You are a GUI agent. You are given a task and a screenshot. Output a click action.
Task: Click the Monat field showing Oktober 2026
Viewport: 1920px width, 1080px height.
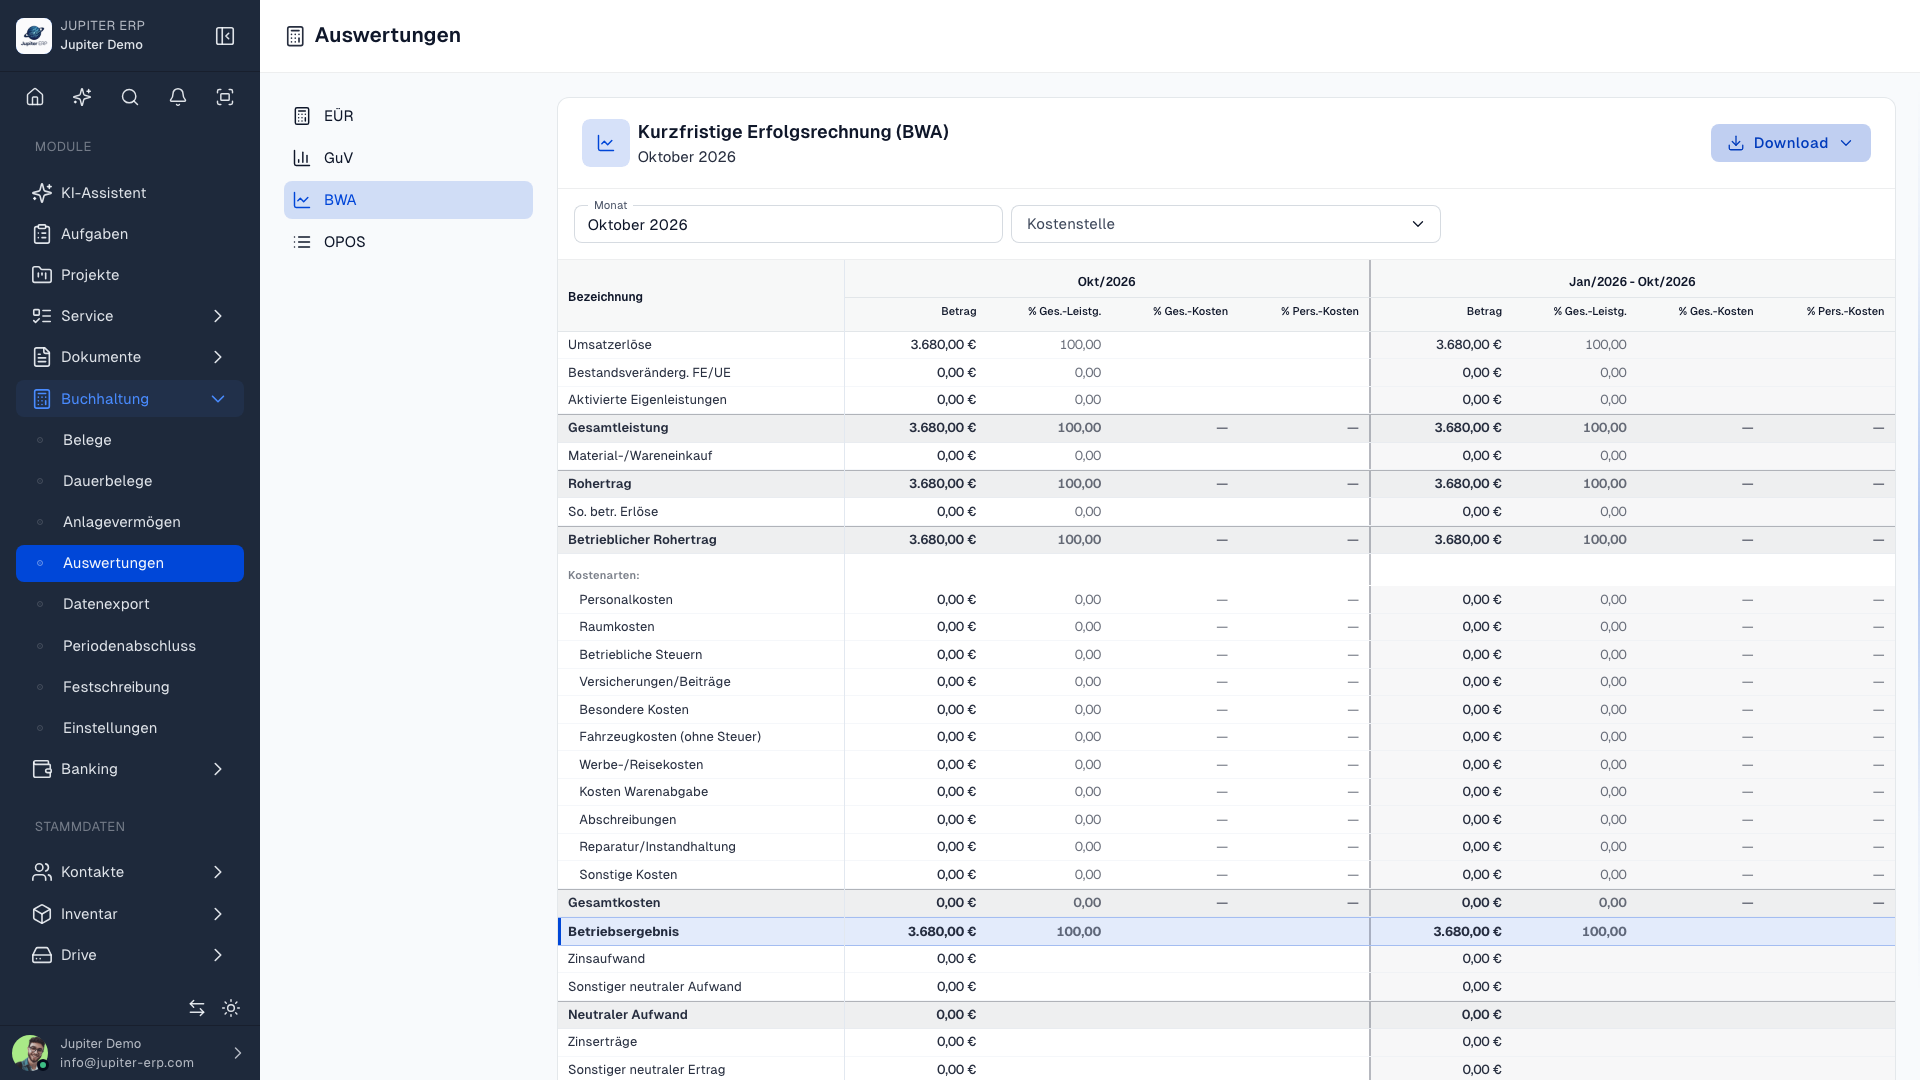788,224
